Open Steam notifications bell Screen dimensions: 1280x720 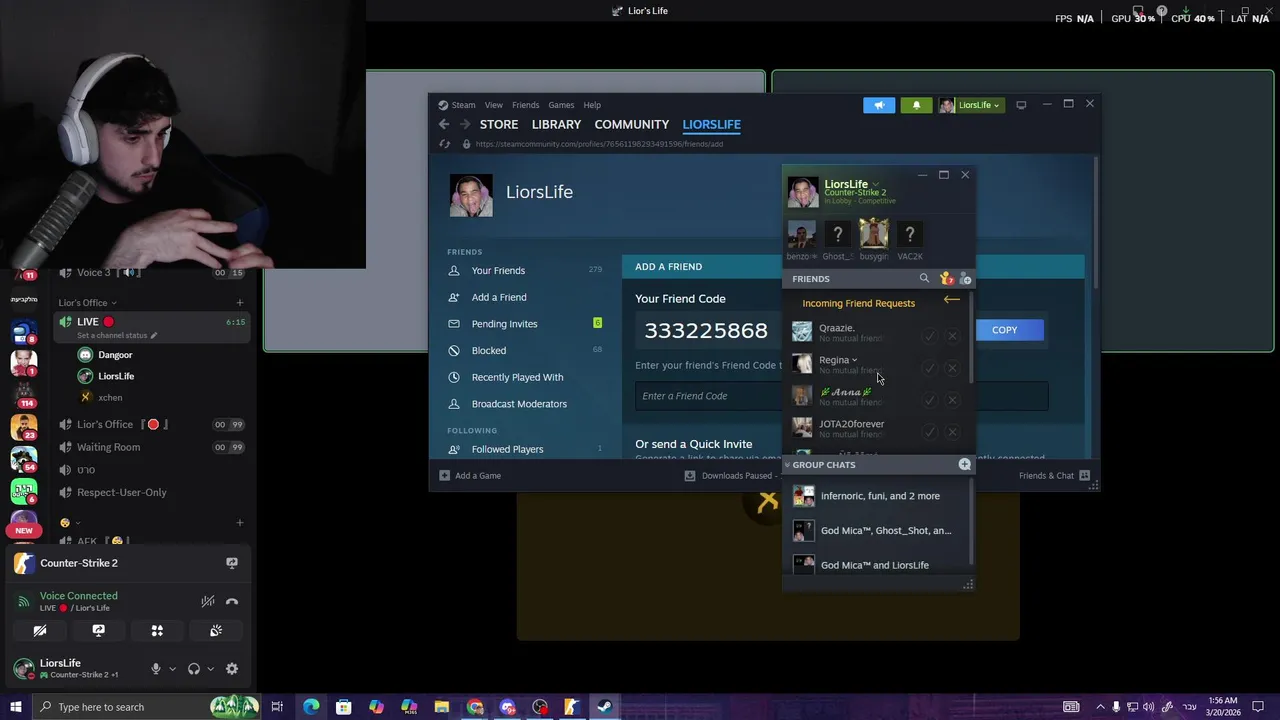[x=916, y=105]
